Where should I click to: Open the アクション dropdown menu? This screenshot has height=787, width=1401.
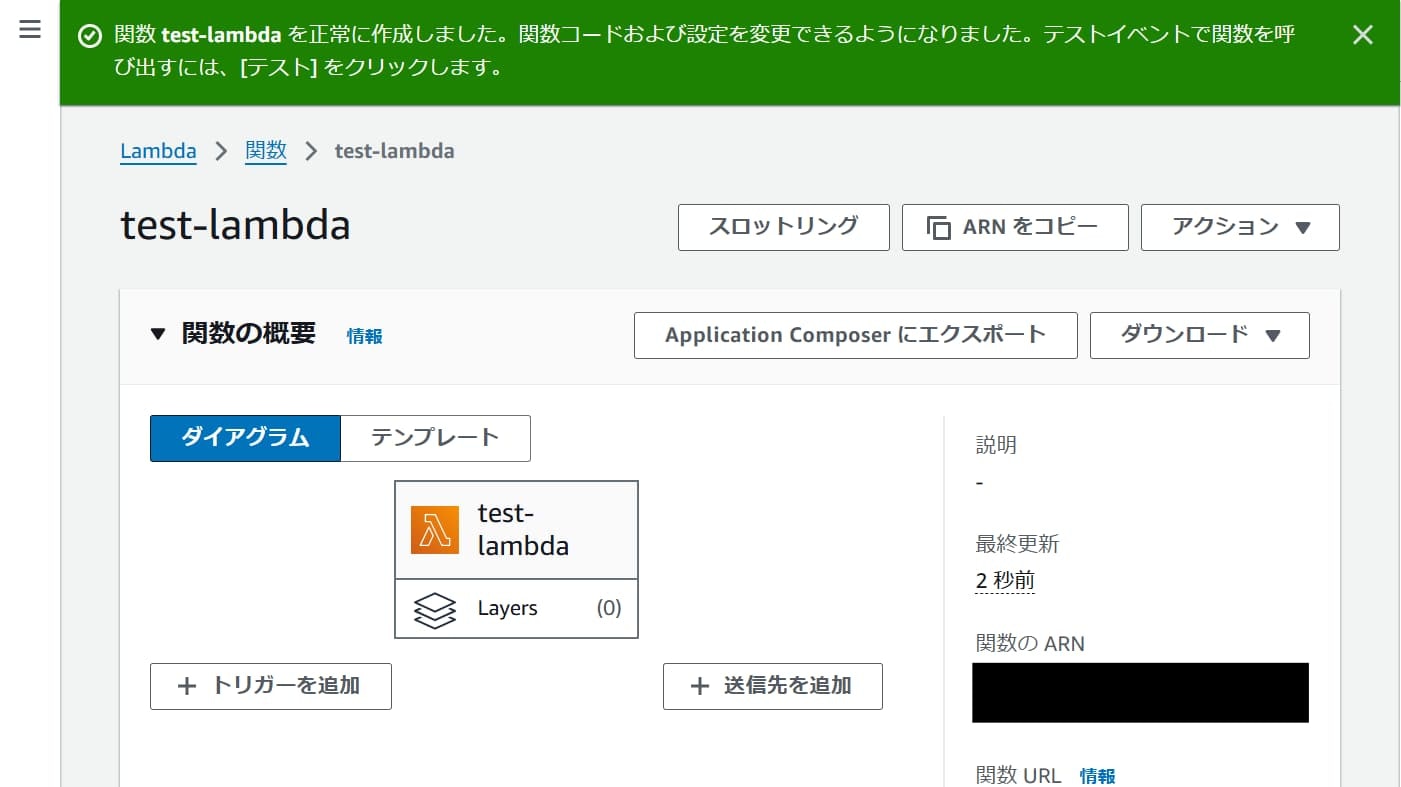(x=1240, y=227)
